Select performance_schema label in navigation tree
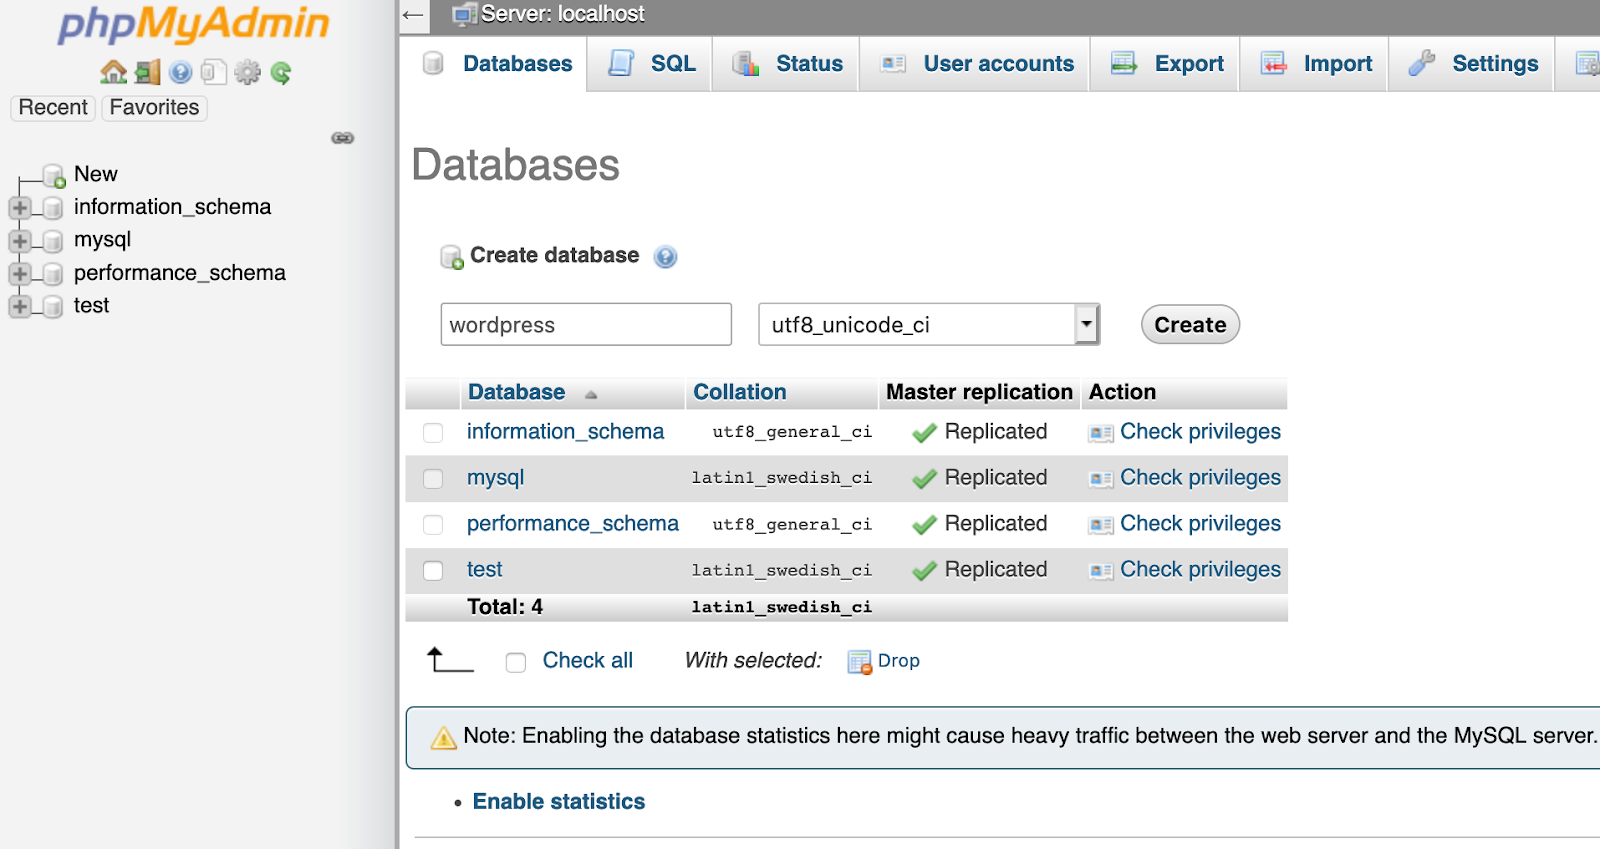The width and height of the screenshot is (1600, 849). (179, 273)
